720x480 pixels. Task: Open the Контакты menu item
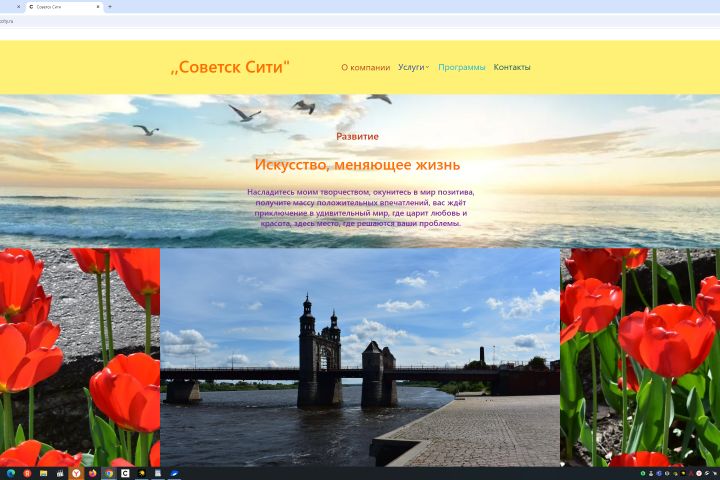(x=512, y=67)
